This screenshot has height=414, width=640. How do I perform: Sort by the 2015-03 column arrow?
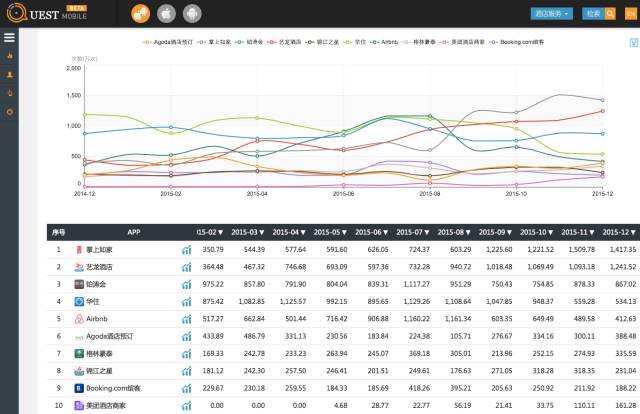click(x=262, y=233)
